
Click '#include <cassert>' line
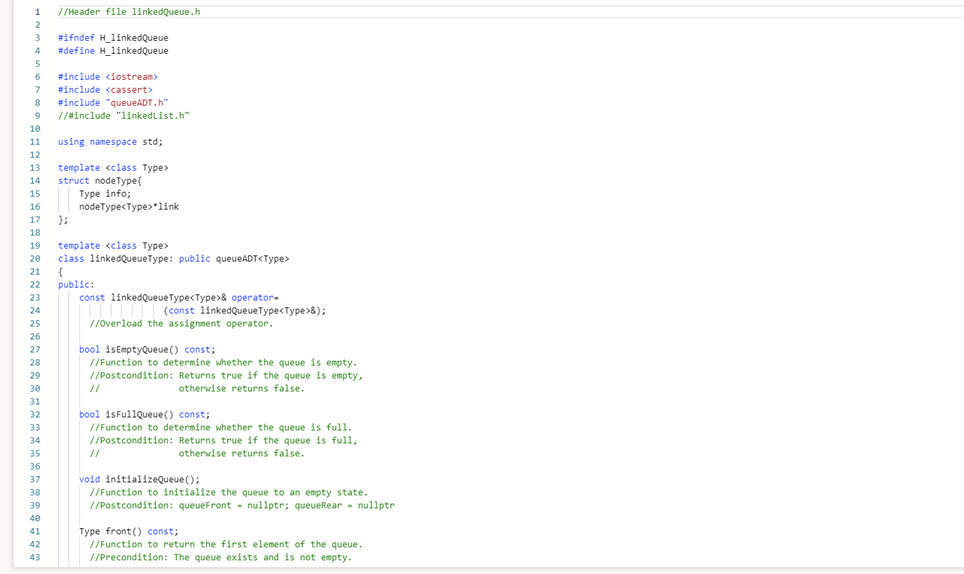[105, 90]
